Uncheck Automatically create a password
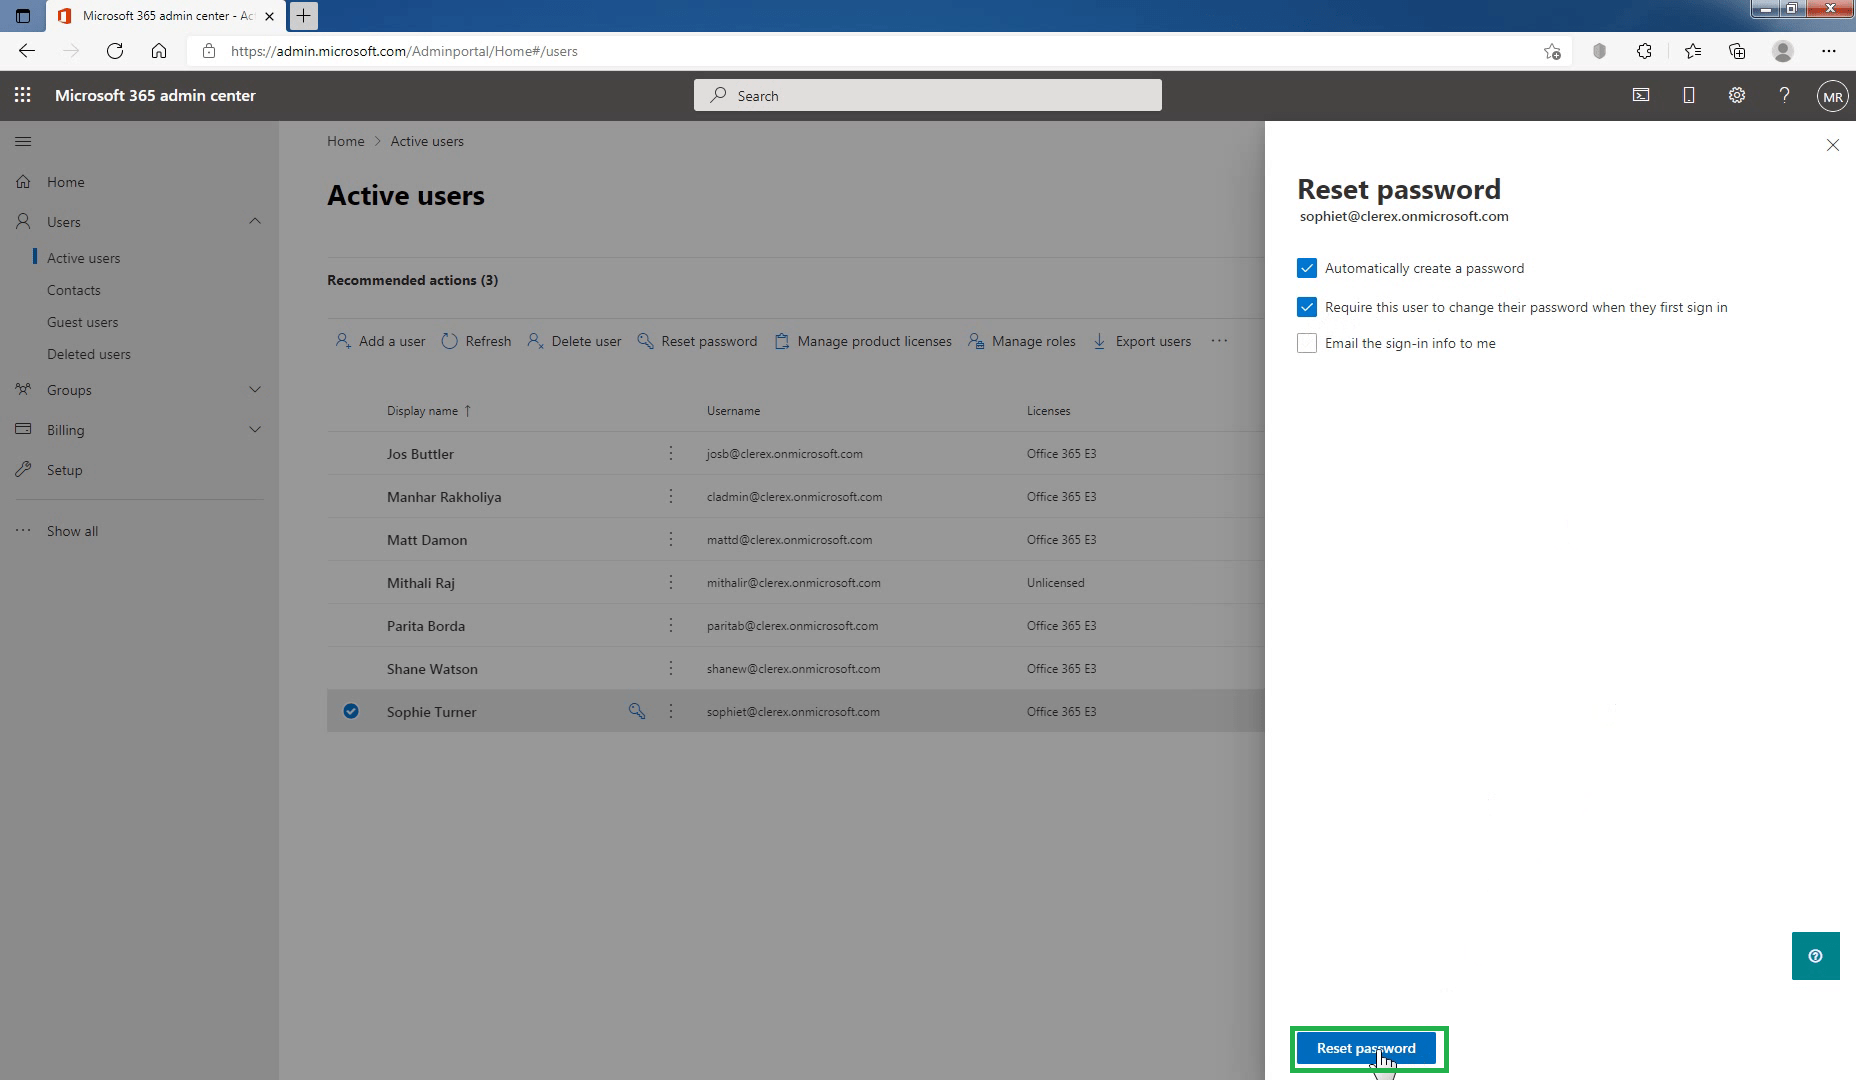Screen dimensions: 1856x1080 click(1307, 268)
